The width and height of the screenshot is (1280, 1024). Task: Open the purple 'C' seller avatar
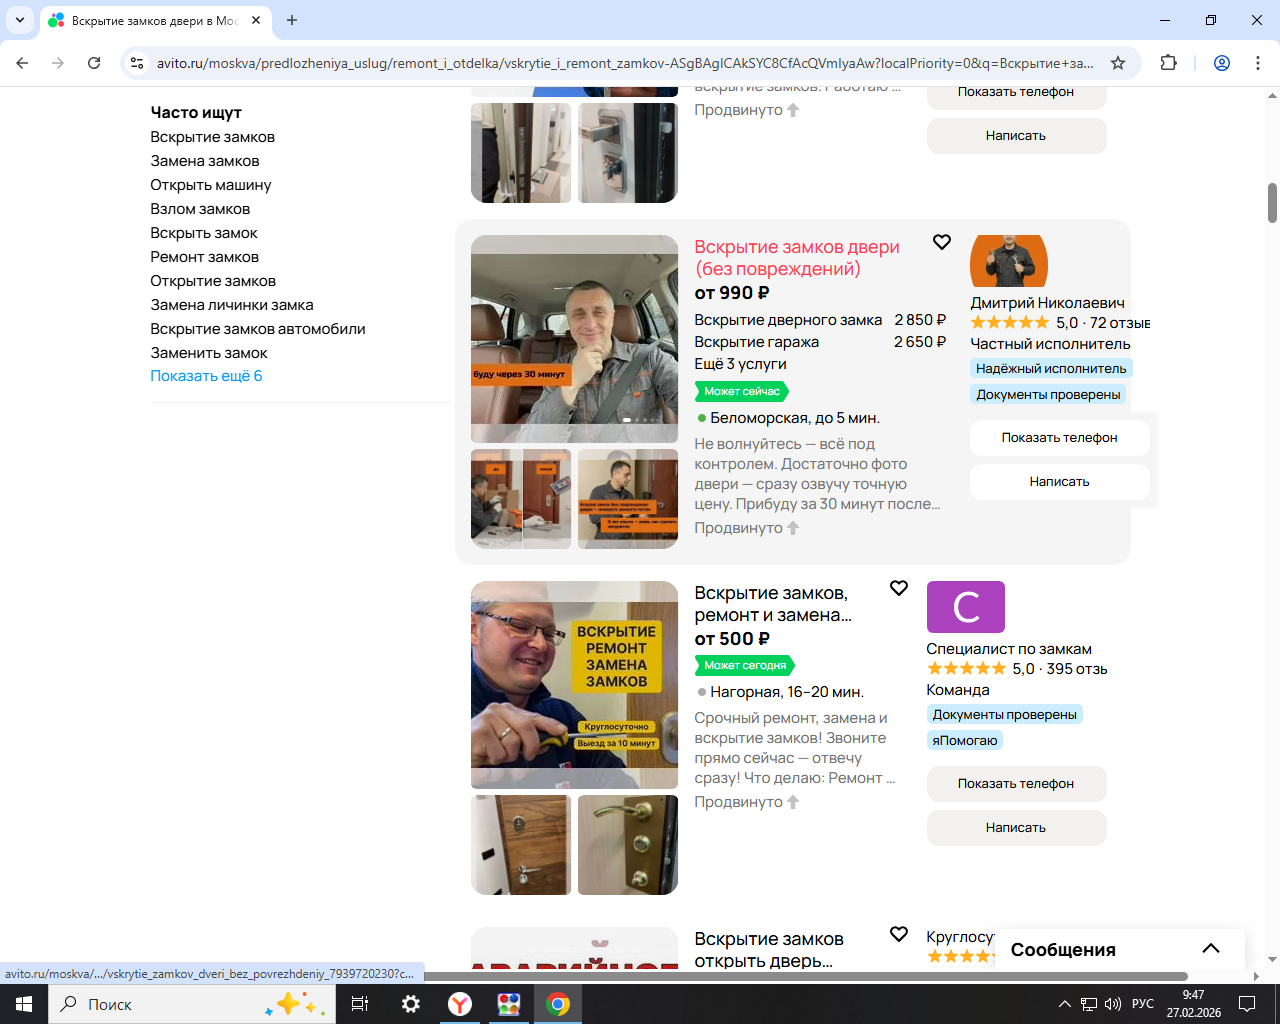click(966, 607)
